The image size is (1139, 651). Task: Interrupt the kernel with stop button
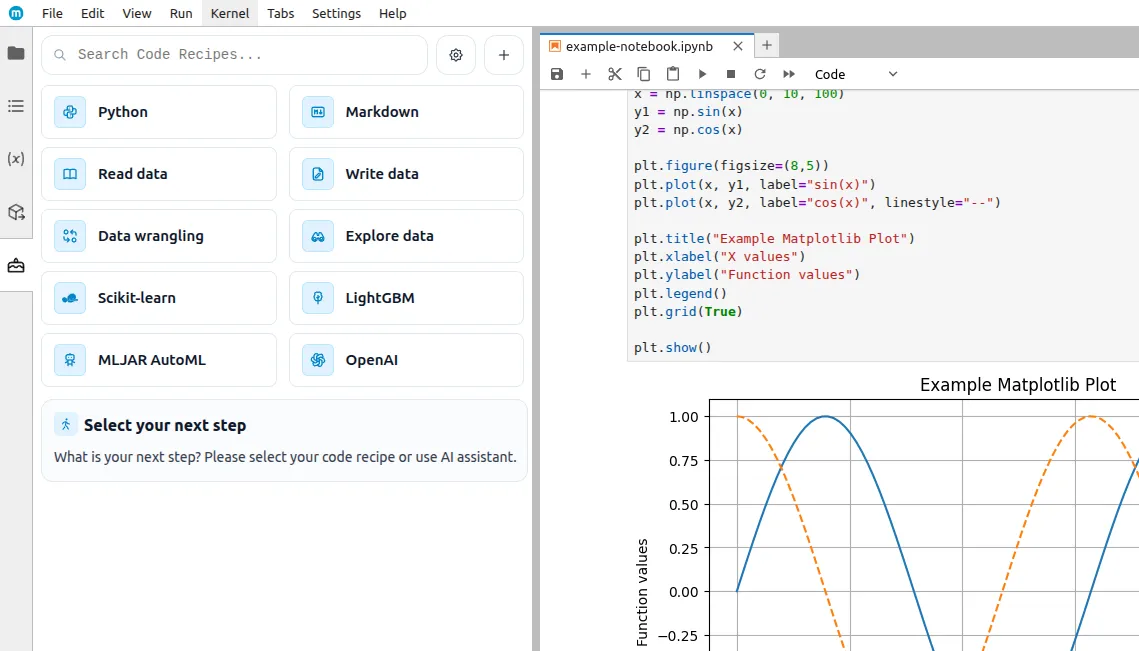(x=731, y=74)
